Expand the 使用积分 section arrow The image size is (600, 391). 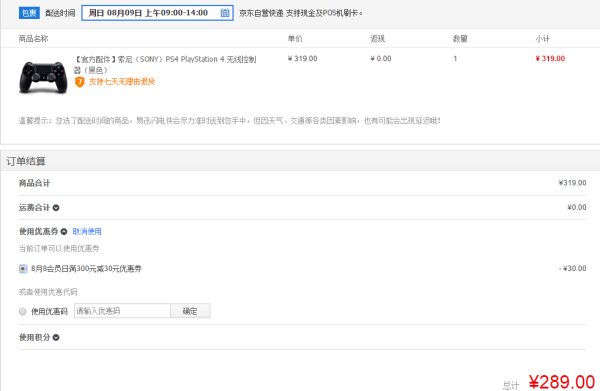click(x=56, y=337)
